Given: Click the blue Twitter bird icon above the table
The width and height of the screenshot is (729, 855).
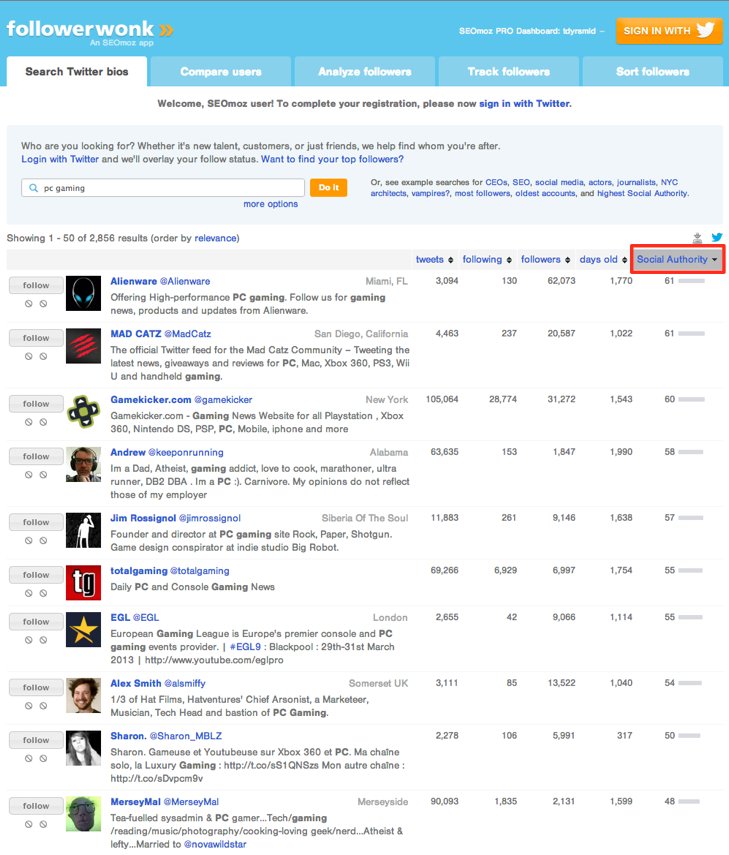Looking at the screenshot, I should point(716,237).
